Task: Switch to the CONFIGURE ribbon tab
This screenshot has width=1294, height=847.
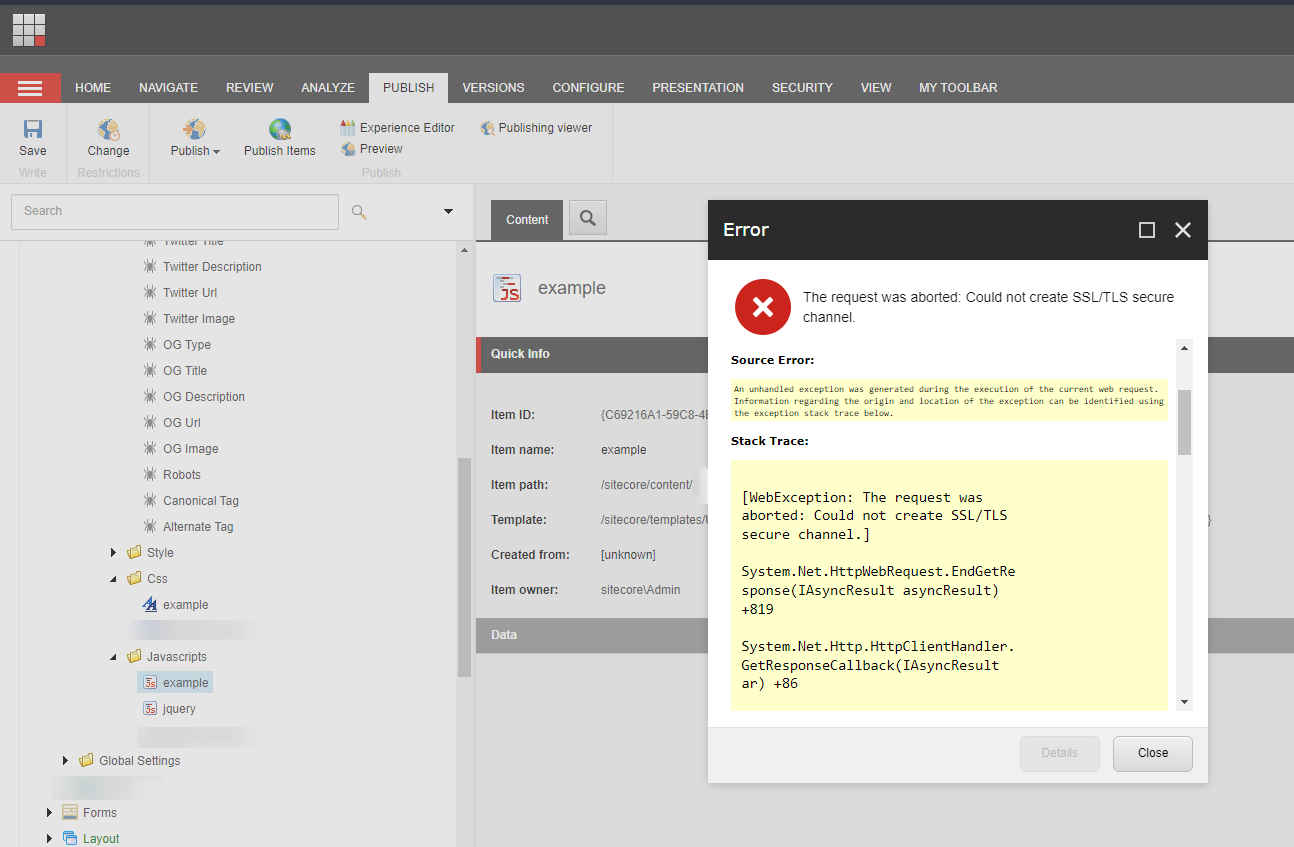Action: 588,88
